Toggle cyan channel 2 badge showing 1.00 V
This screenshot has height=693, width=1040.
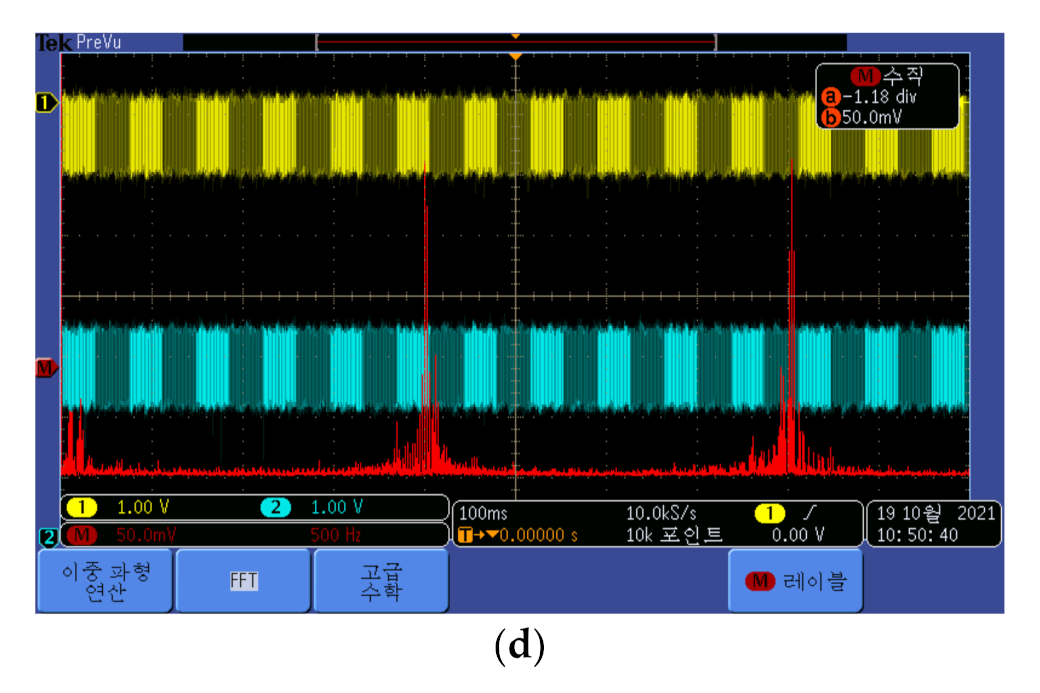point(274,509)
